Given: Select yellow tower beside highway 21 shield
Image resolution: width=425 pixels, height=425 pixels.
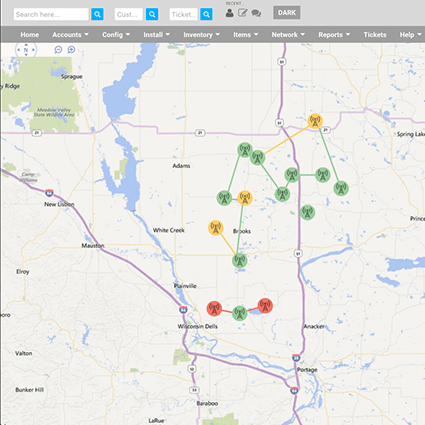Looking at the screenshot, I should [315, 121].
